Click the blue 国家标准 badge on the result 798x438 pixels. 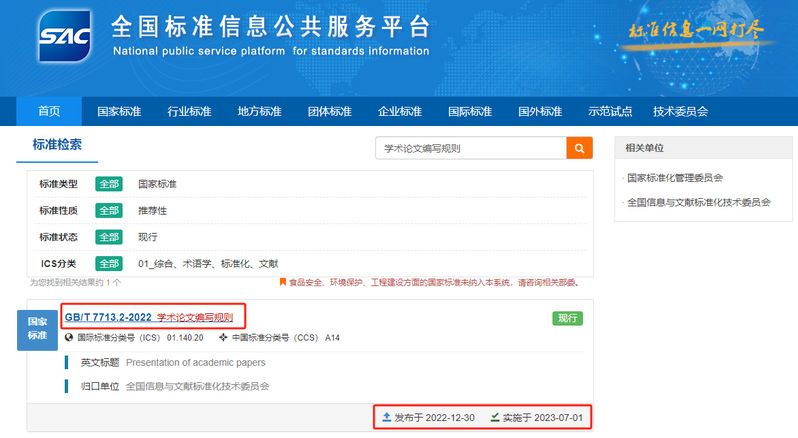[x=37, y=329]
